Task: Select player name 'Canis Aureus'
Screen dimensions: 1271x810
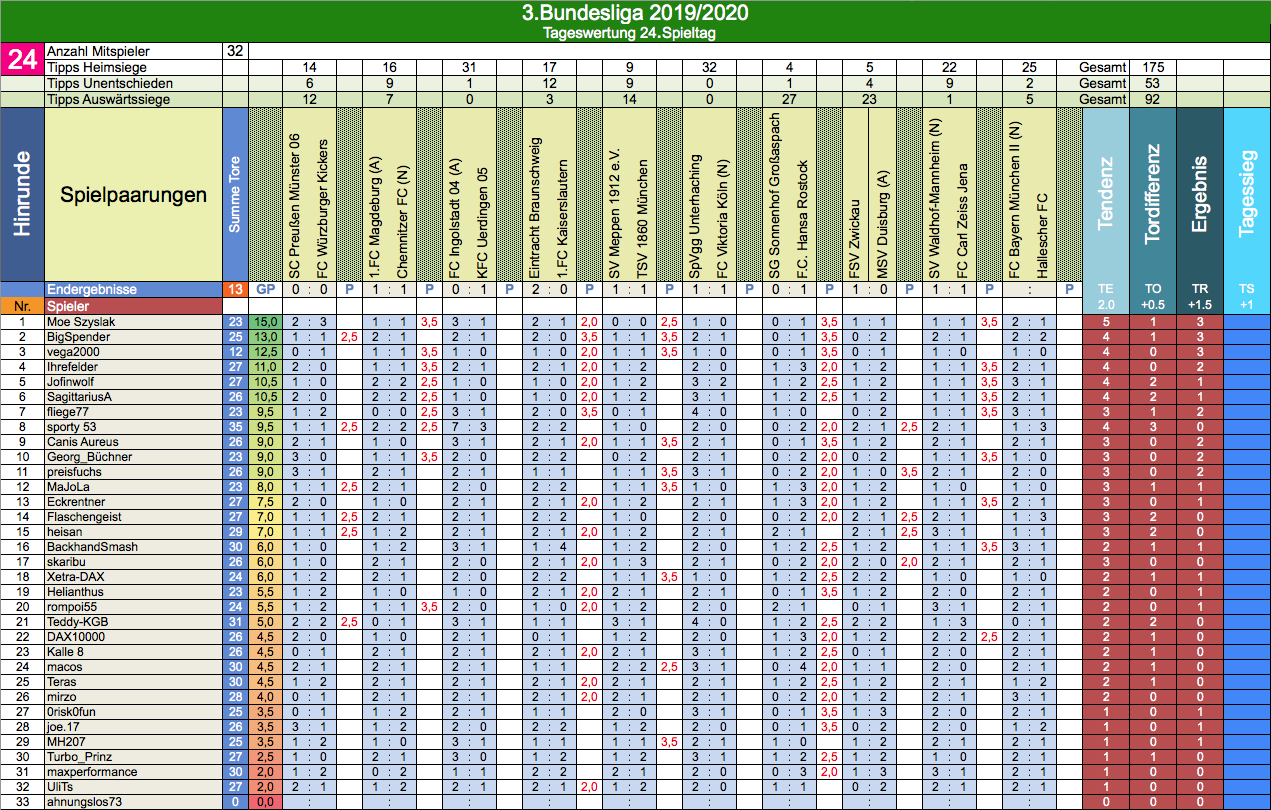Action: (83, 442)
